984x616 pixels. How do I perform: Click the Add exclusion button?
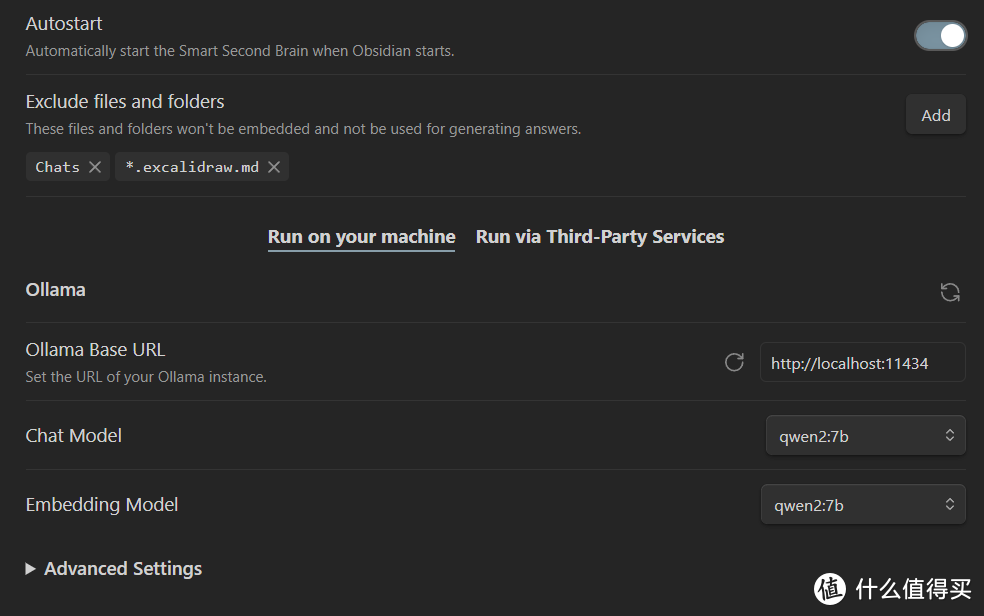pos(935,115)
